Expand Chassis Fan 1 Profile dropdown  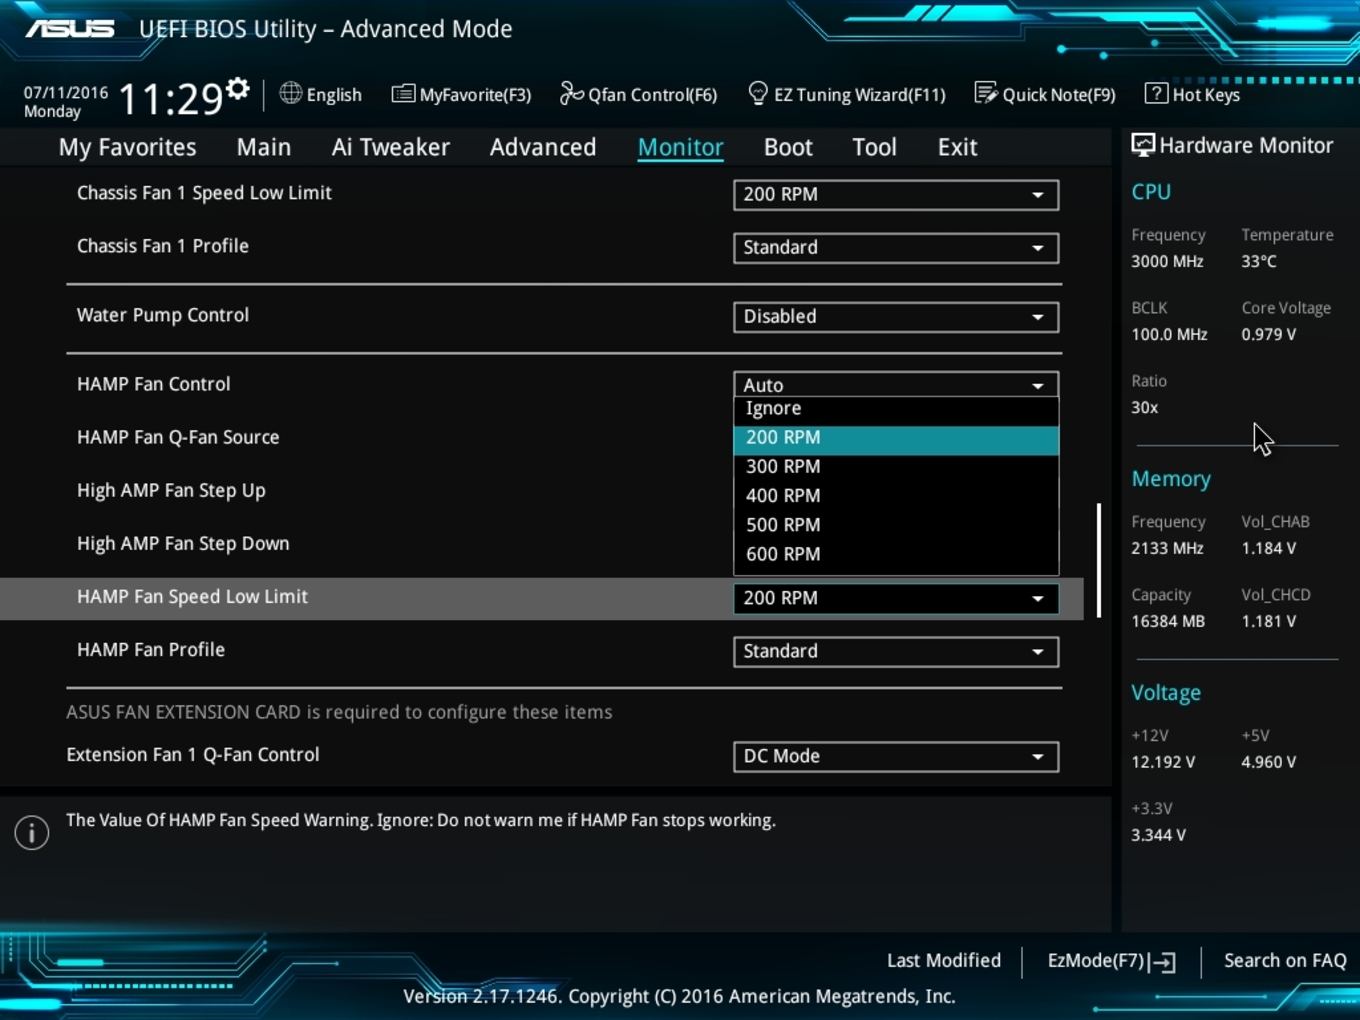[896, 248]
